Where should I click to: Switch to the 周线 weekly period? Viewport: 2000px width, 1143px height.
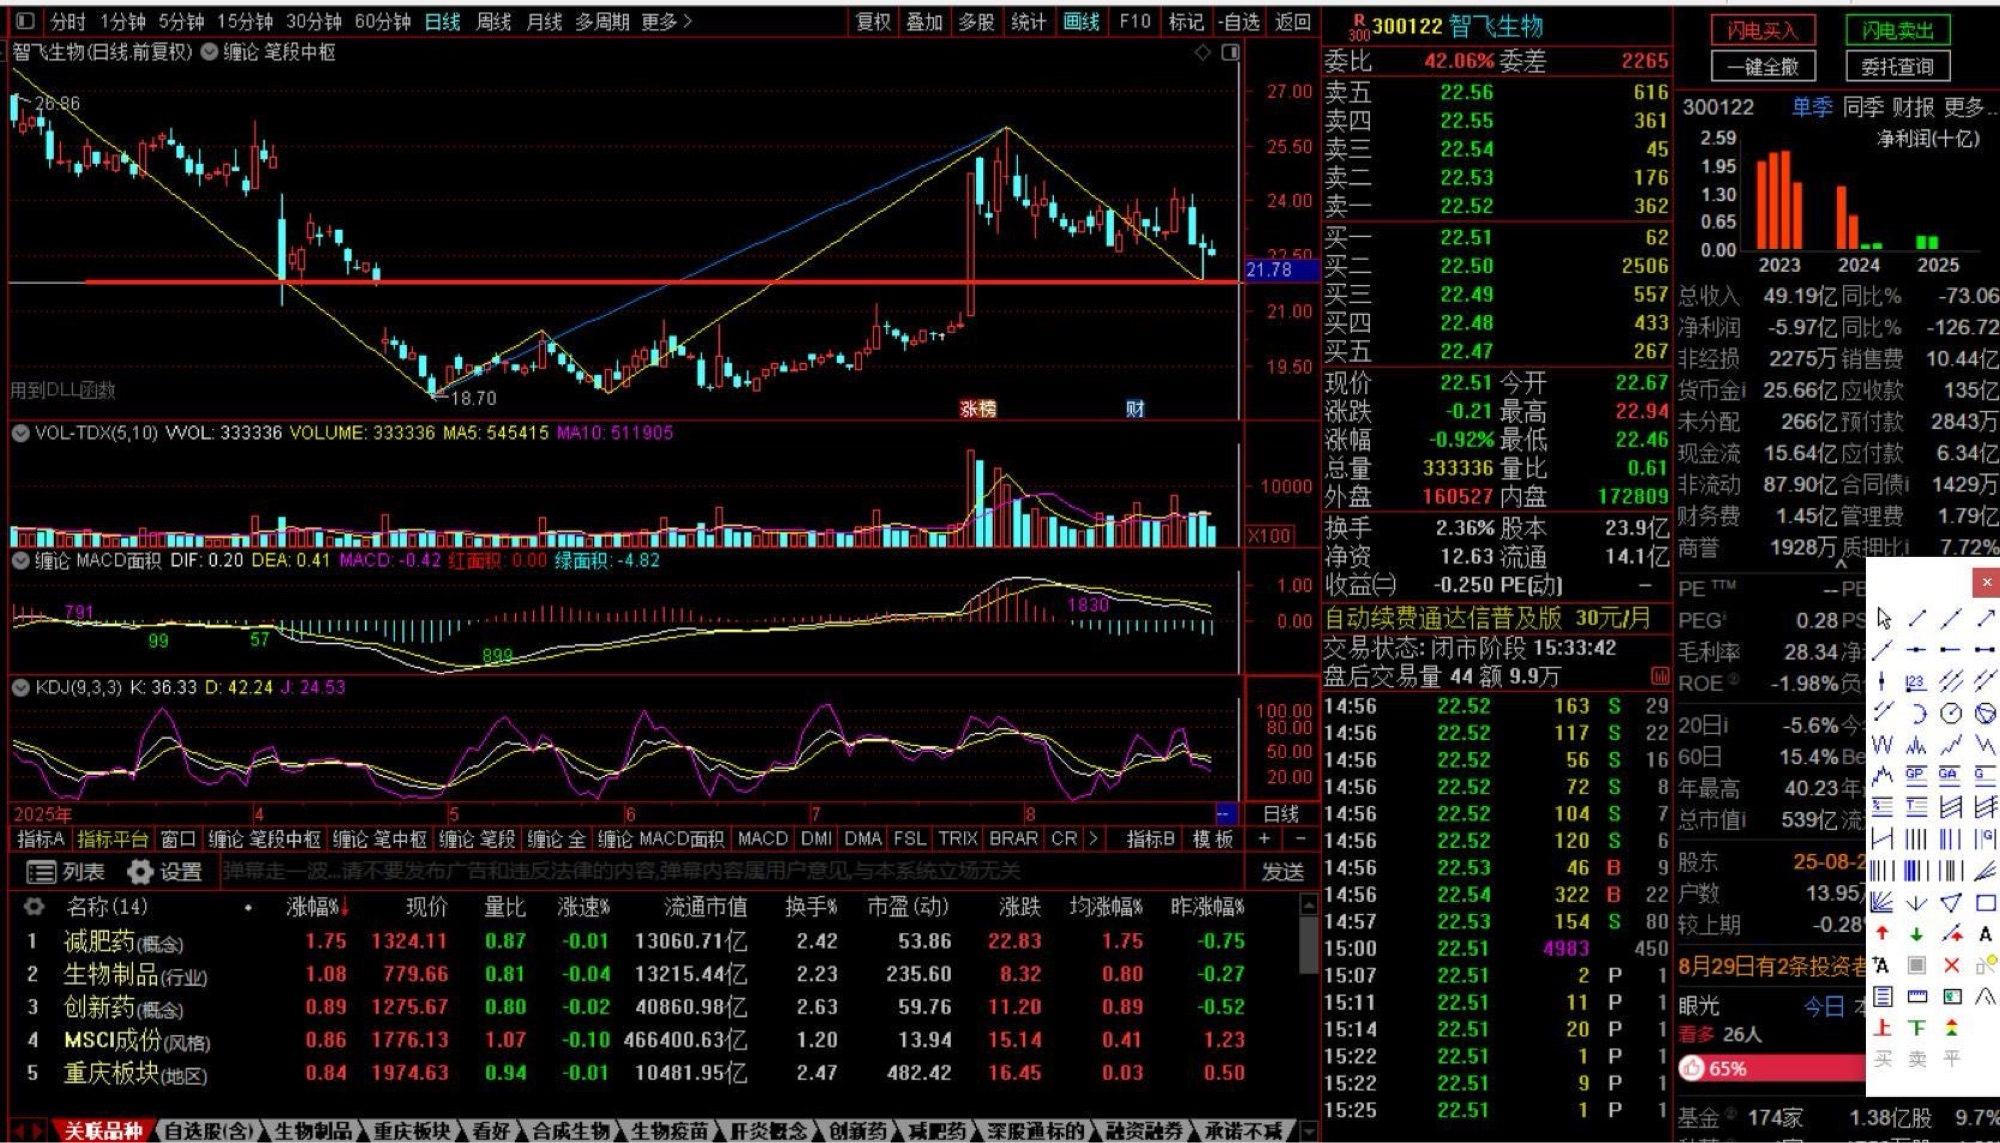tap(493, 21)
